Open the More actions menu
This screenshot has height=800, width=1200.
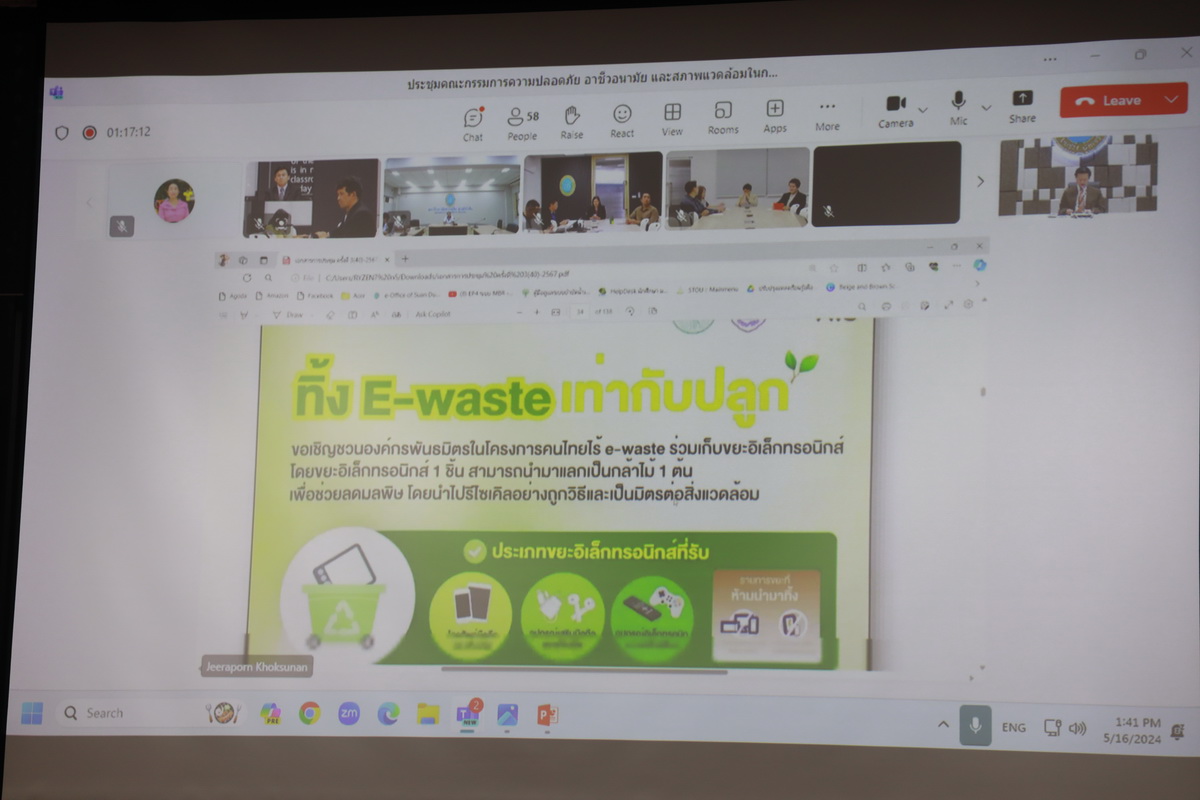pyautogui.click(x=827, y=116)
